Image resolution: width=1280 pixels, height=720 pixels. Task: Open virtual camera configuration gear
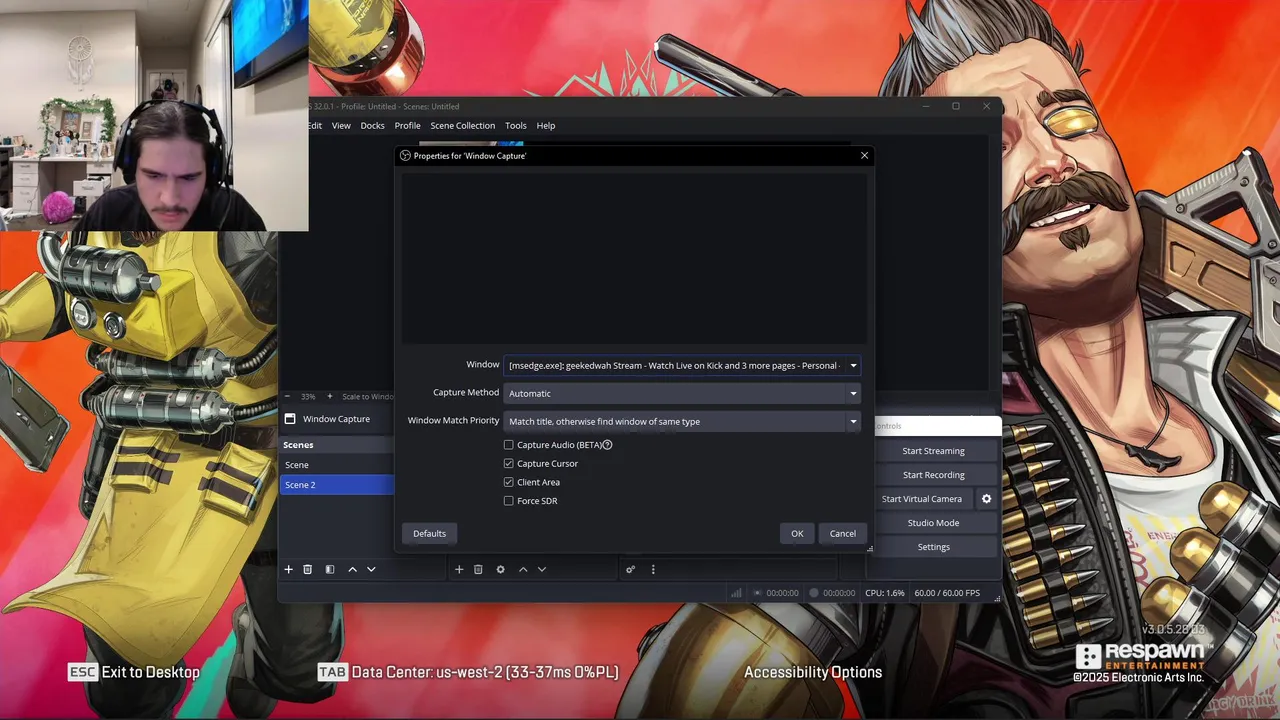(x=986, y=499)
